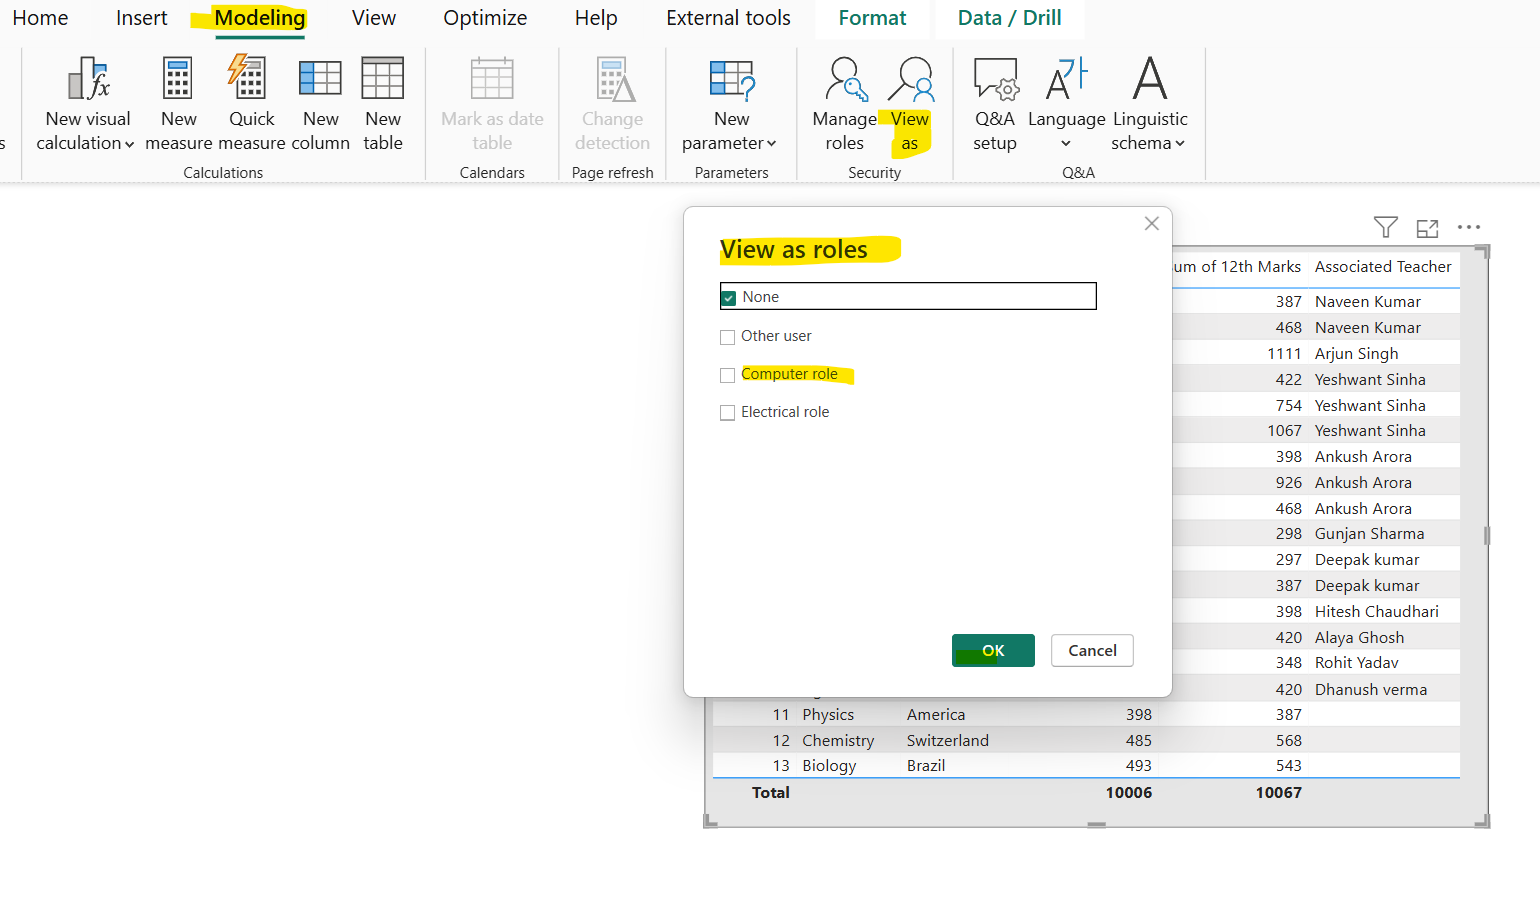Viewport: 1540px width, 907px height.
Task: Dismiss the dialog using Cancel
Action: [1092, 650]
